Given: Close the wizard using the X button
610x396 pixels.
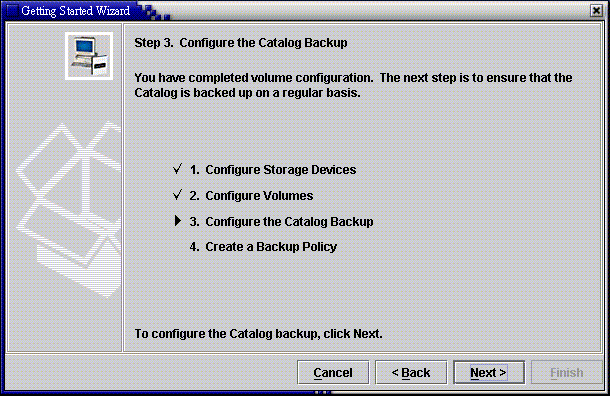Looking at the screenshot, I should click(x=596, y=11).
